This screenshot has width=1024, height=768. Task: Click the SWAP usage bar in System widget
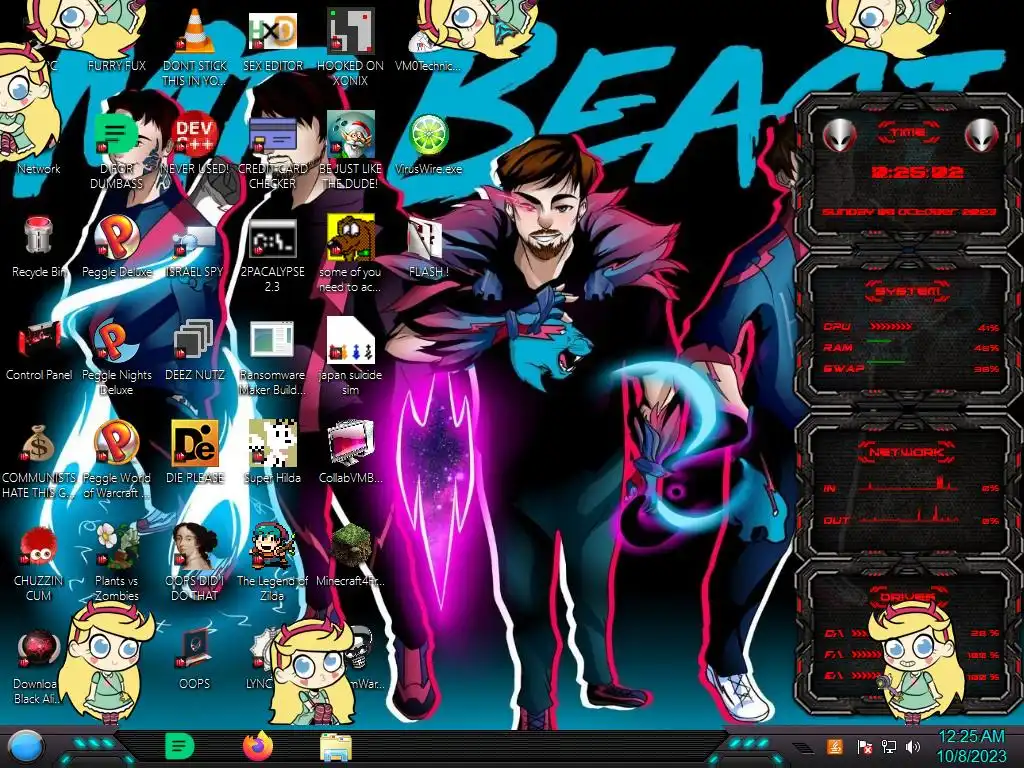point(886,361)
